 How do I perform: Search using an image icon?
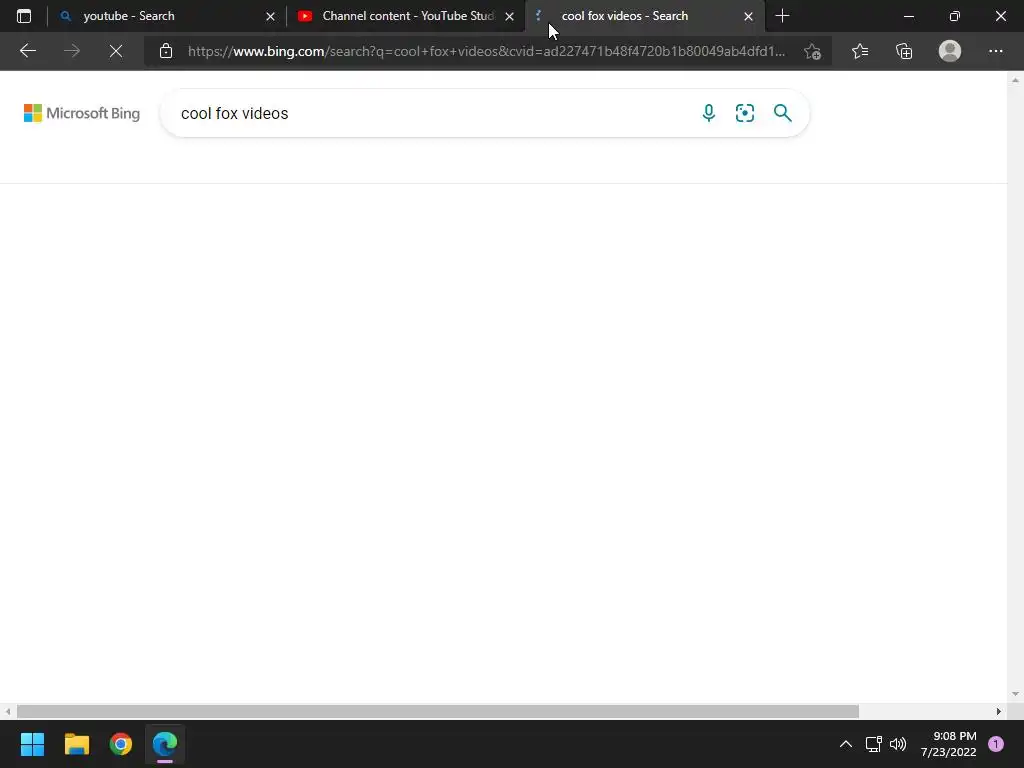[x=744, y=113]
